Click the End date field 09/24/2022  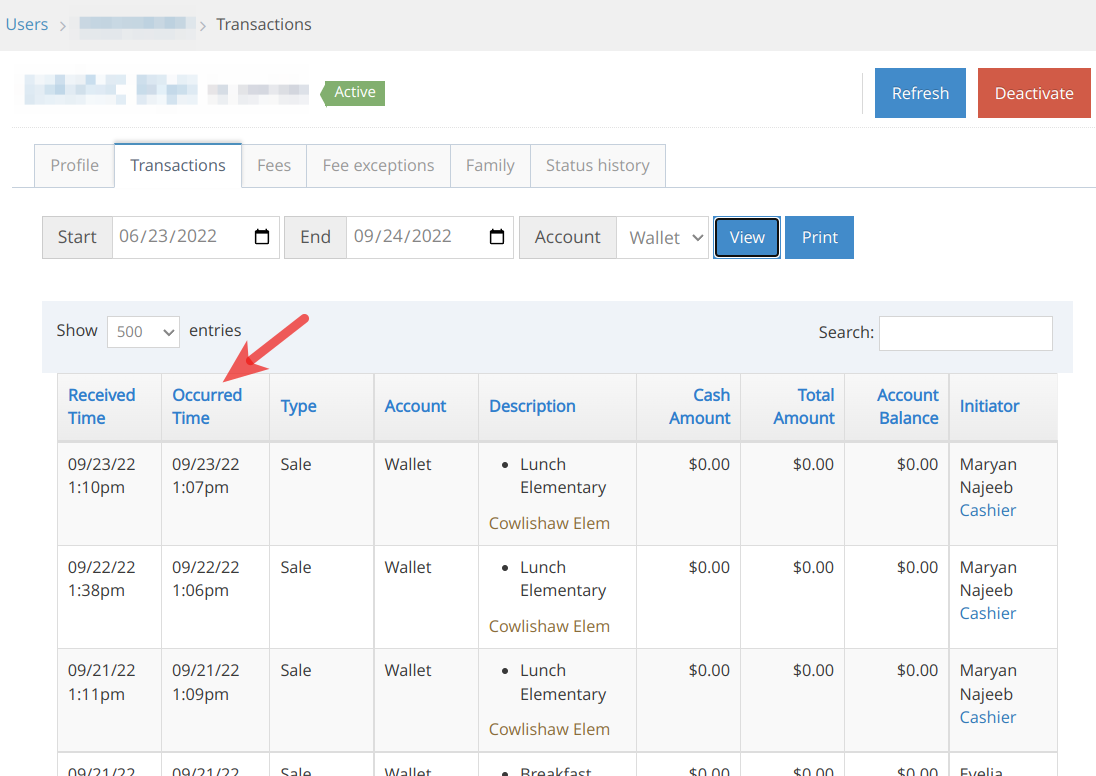coord(430,238)
